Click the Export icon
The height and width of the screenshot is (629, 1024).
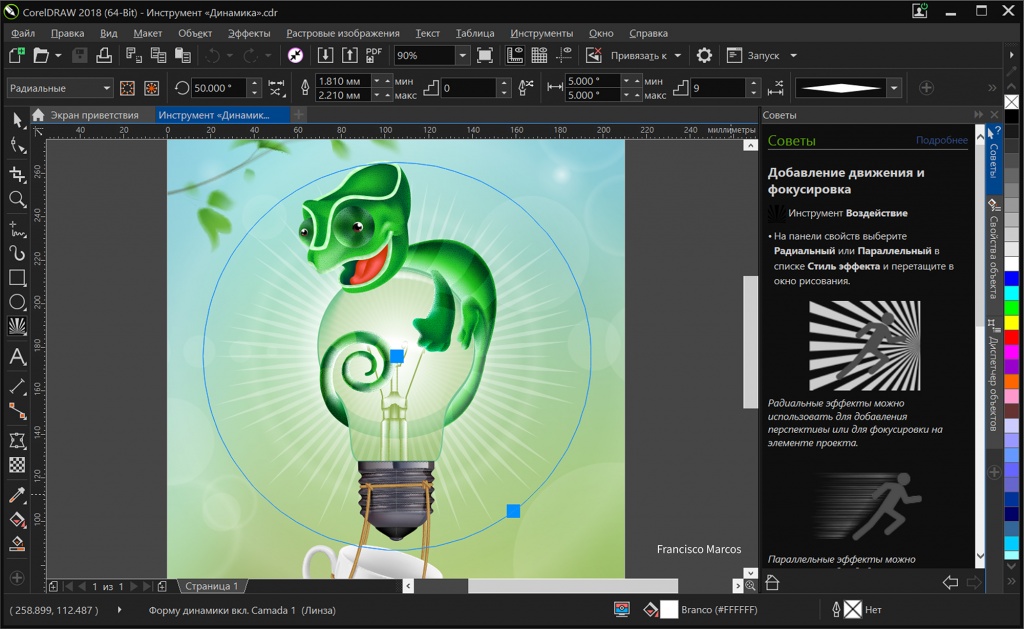(349, 56)
